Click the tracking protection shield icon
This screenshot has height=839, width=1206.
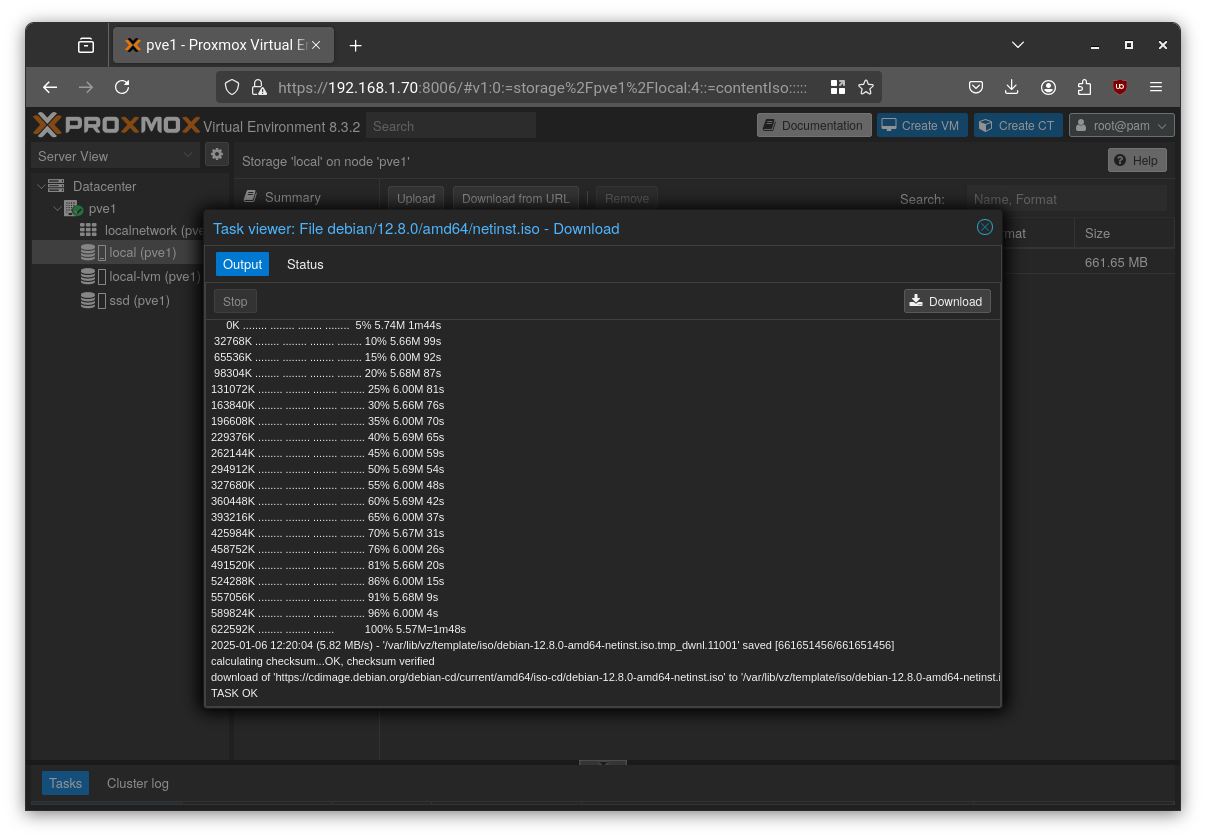click(x=232, y=87)
